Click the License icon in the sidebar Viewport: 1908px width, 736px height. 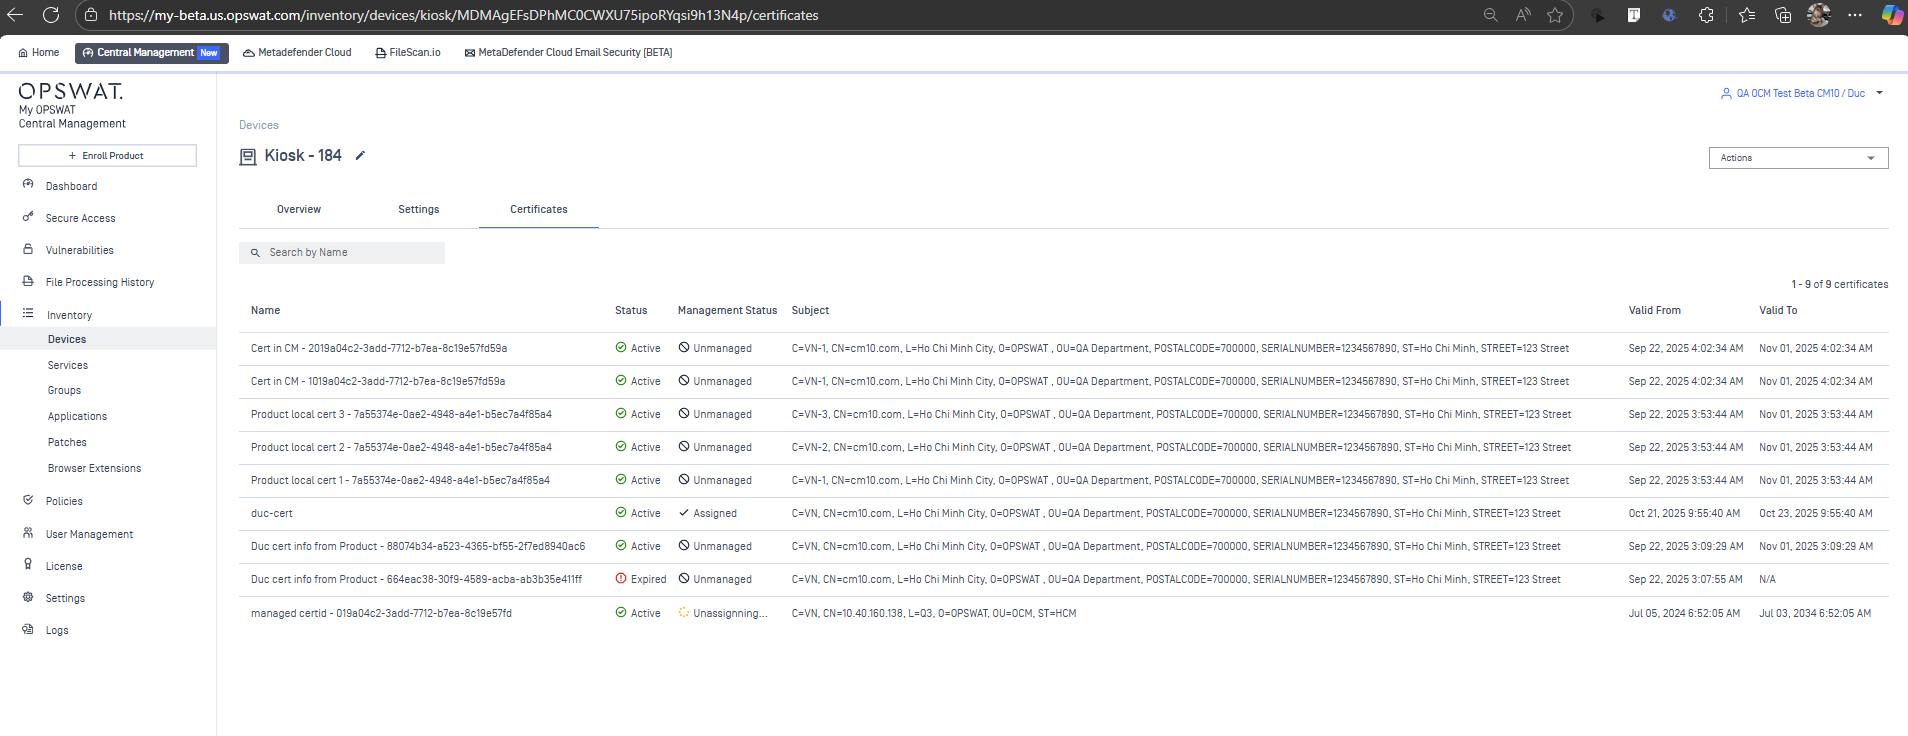click(x=28, y=565)
